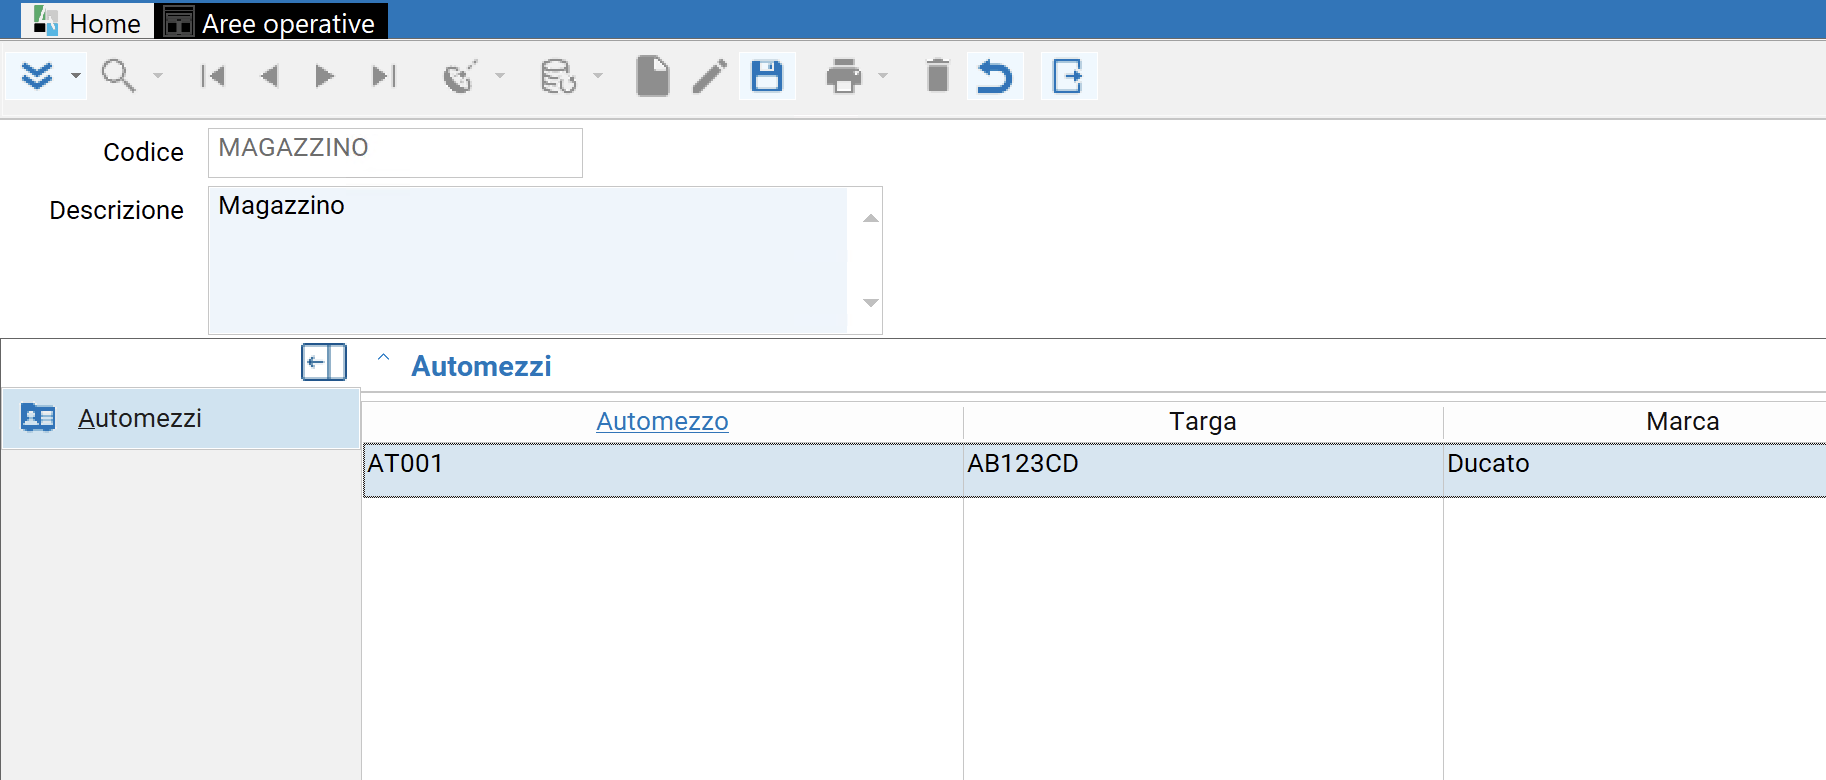Click the Automezzo column header link
The height and width of the screenshot is (780, 1826).
(x=662, y=421)
